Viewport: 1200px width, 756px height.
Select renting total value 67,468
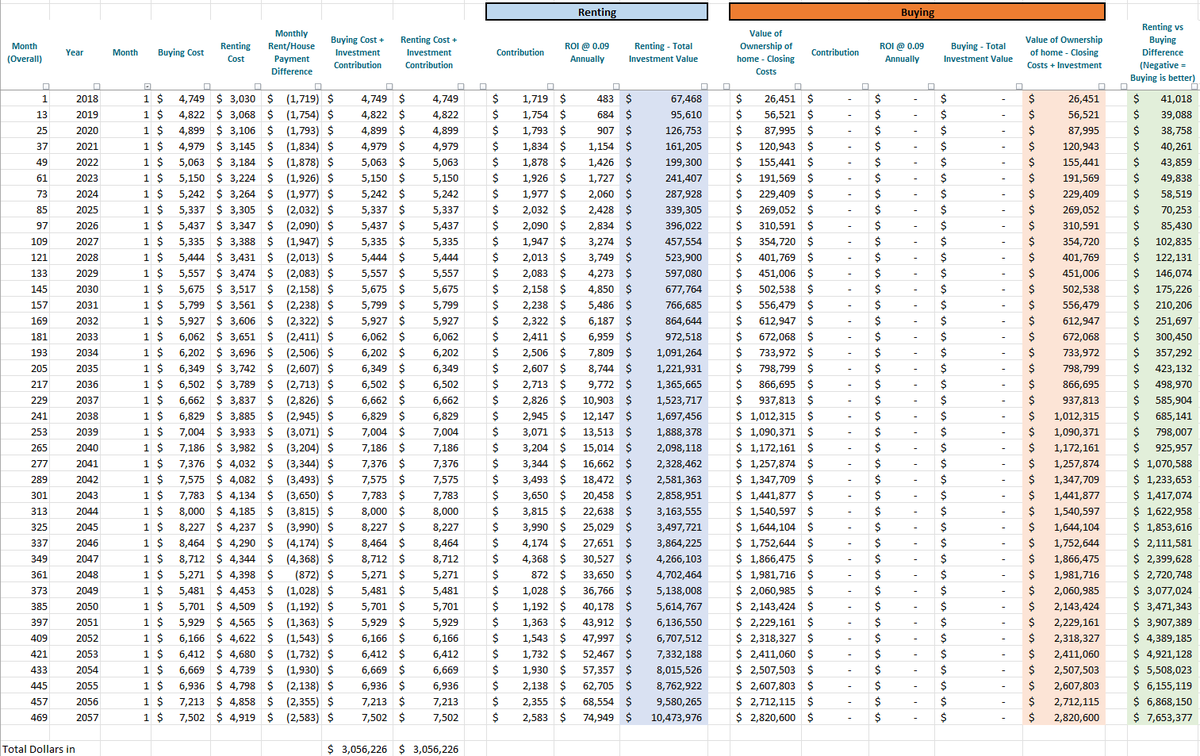pyautogui.click(x=666, y=99)
